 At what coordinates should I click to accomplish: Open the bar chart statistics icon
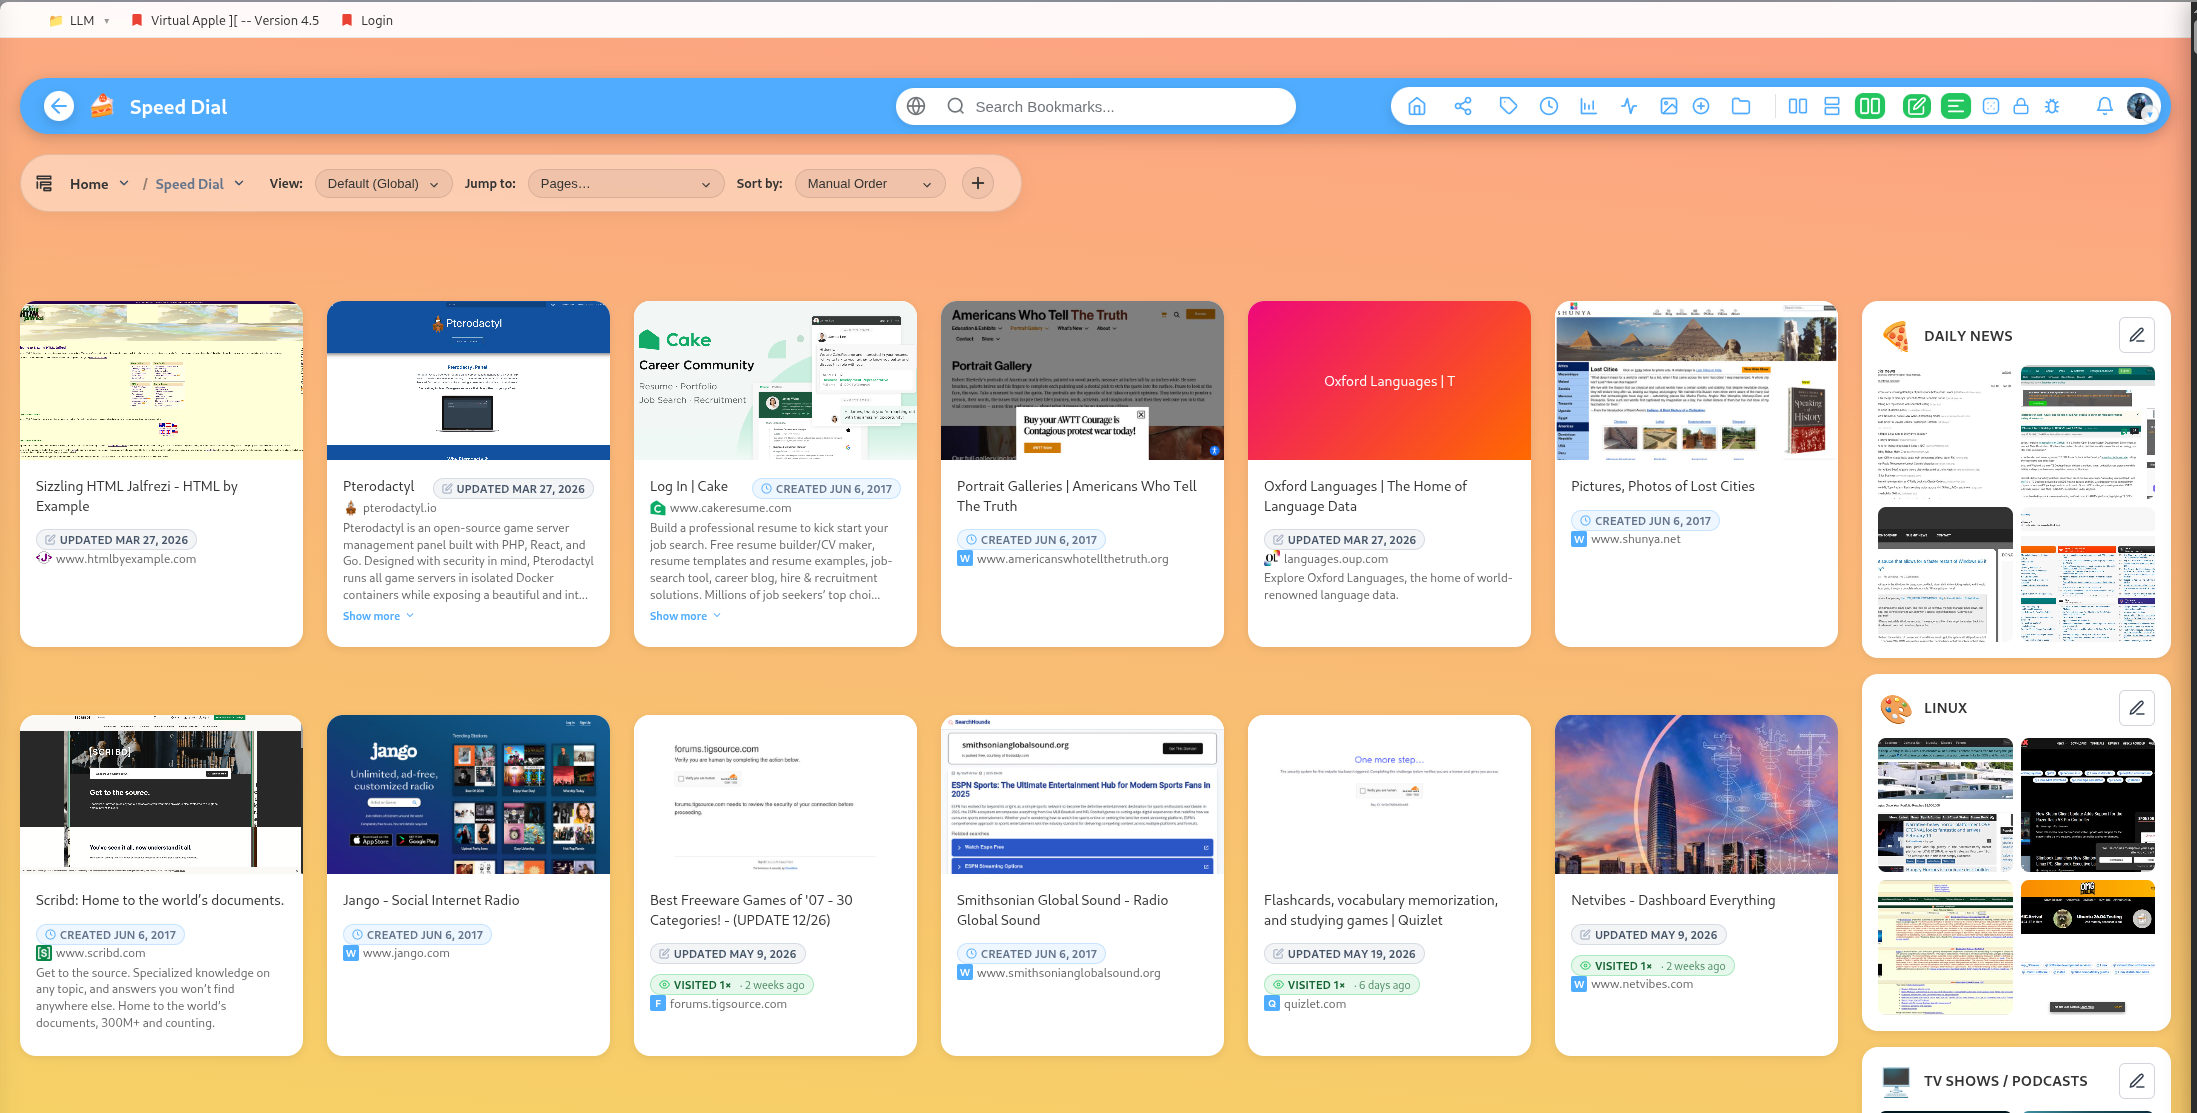(1588, 106)
